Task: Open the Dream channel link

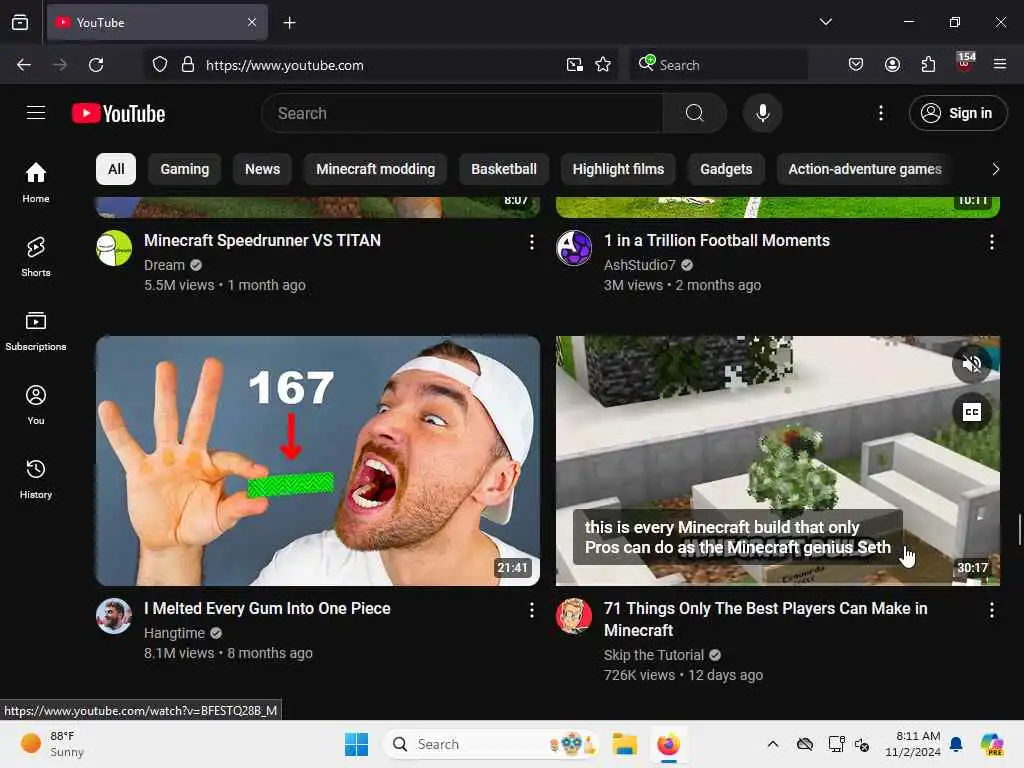Action: [165, 265]
